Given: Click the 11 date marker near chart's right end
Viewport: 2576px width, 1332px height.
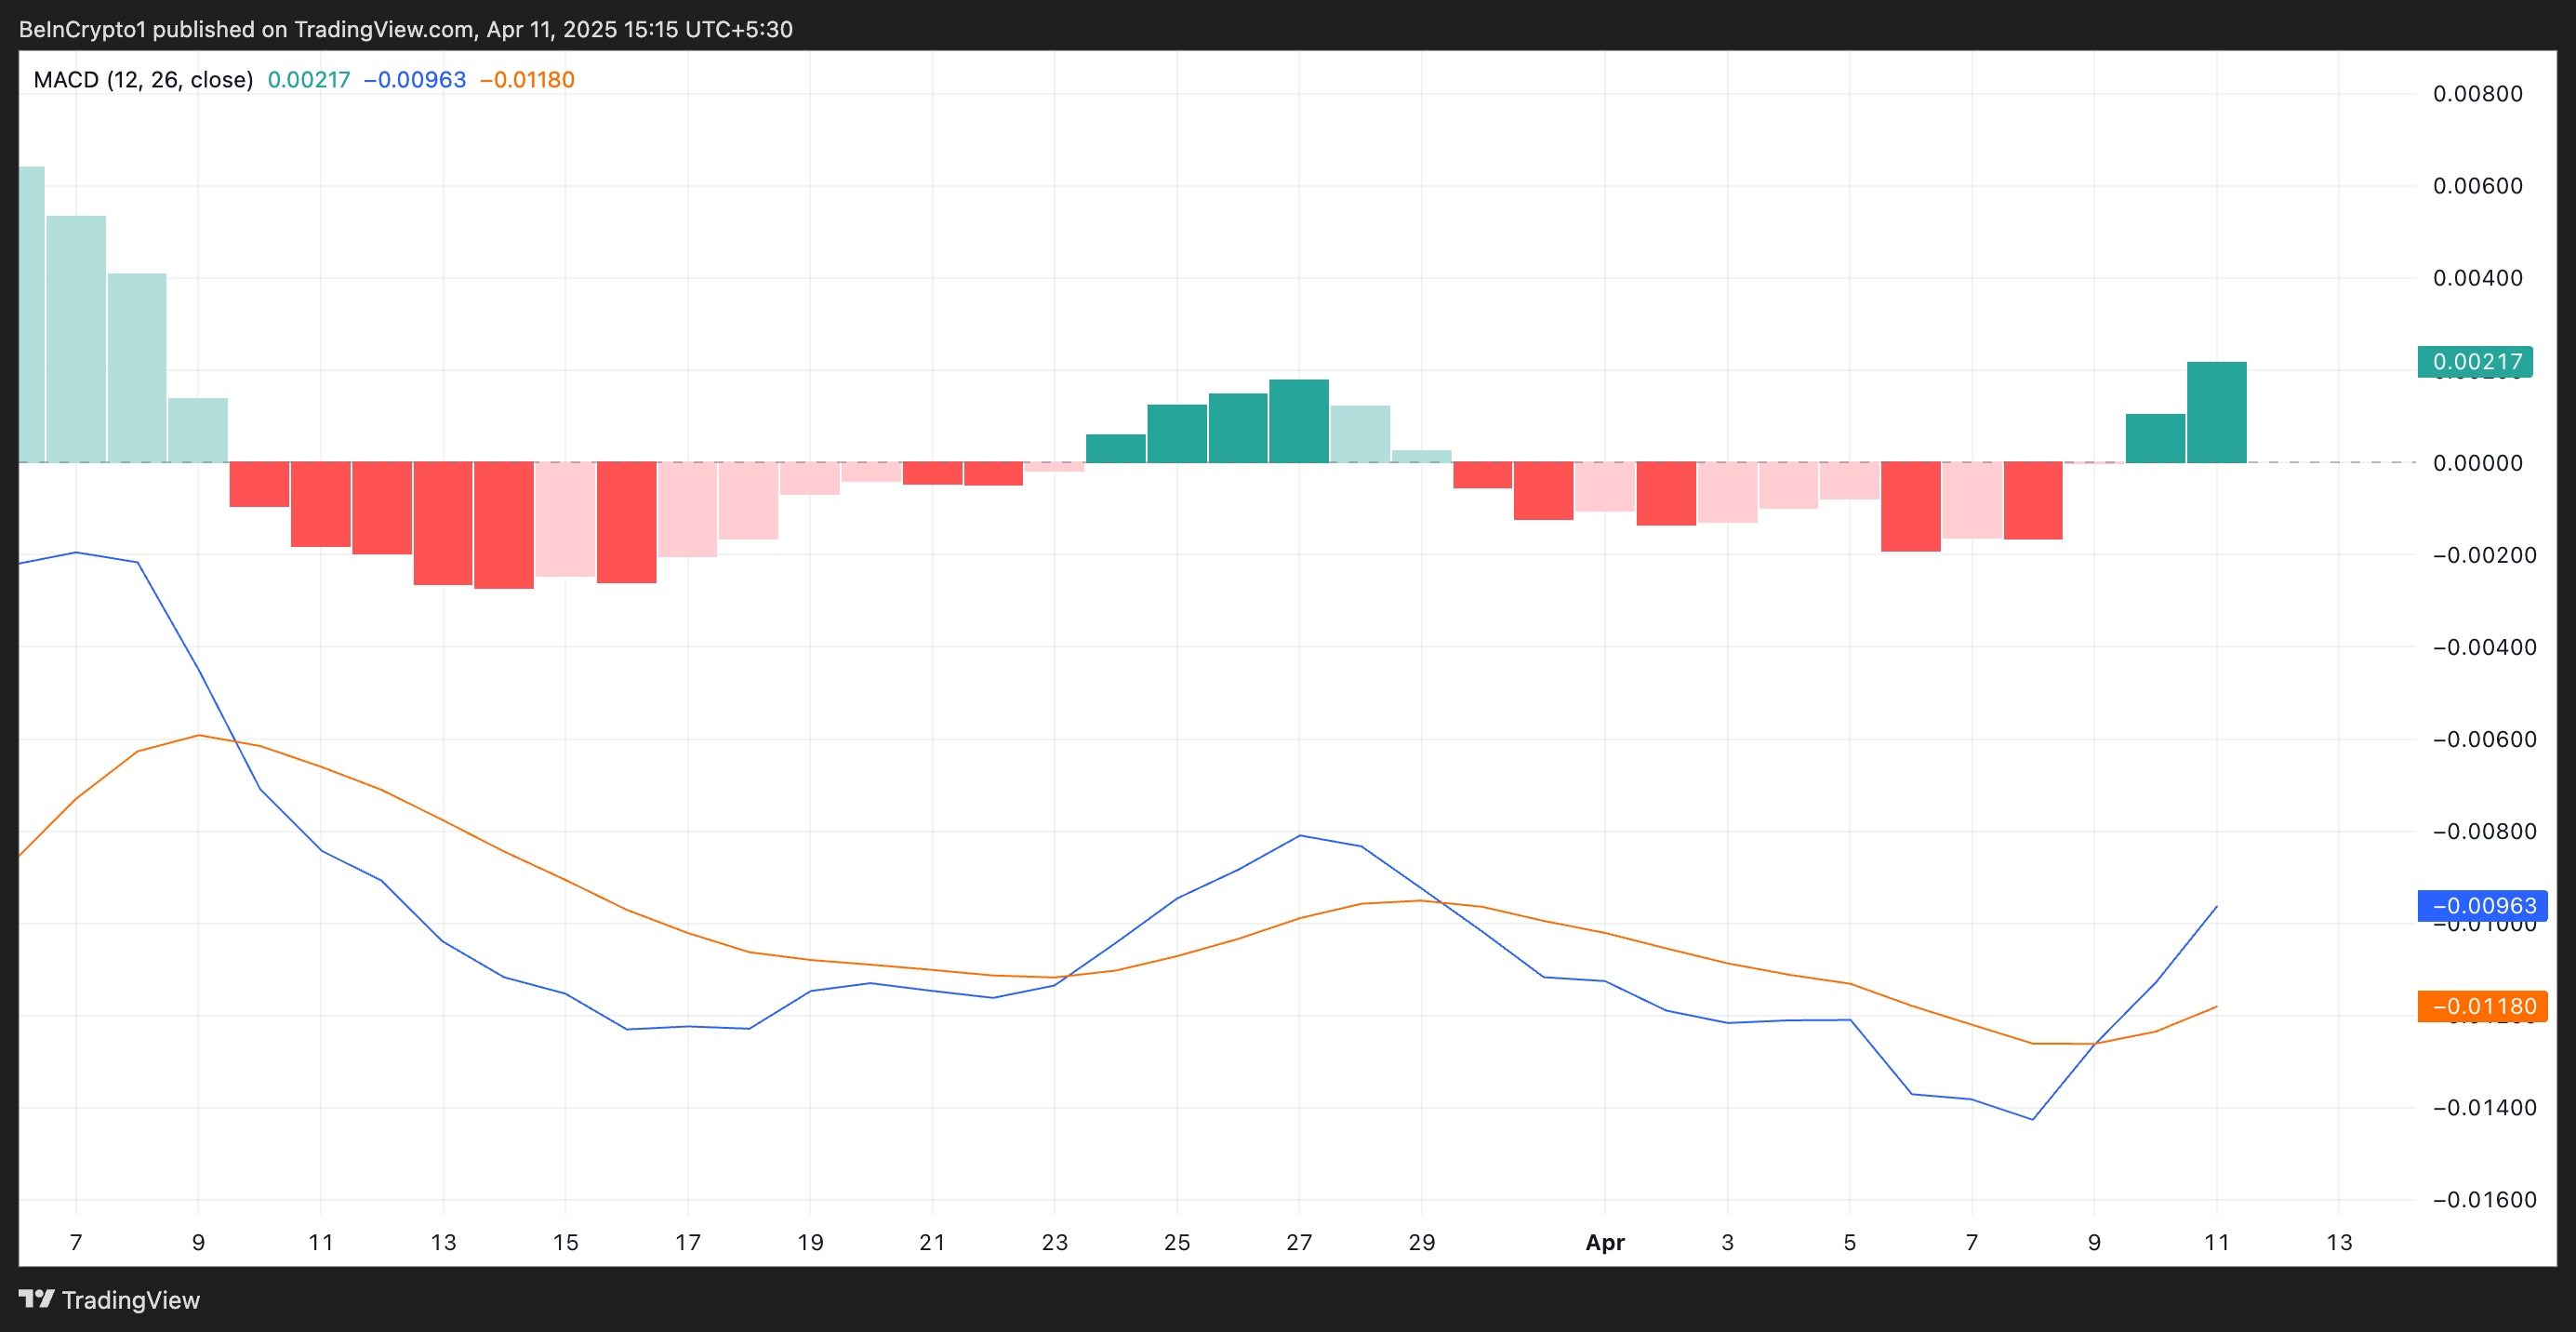Looking at the screenshot, I should [x=2217, y=1242].
